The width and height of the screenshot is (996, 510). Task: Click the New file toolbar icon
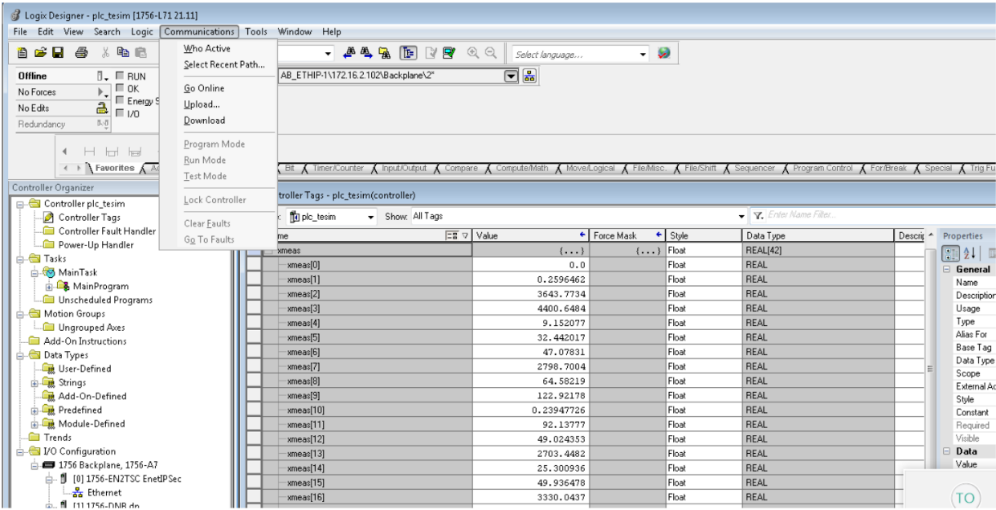pos(23,53)
